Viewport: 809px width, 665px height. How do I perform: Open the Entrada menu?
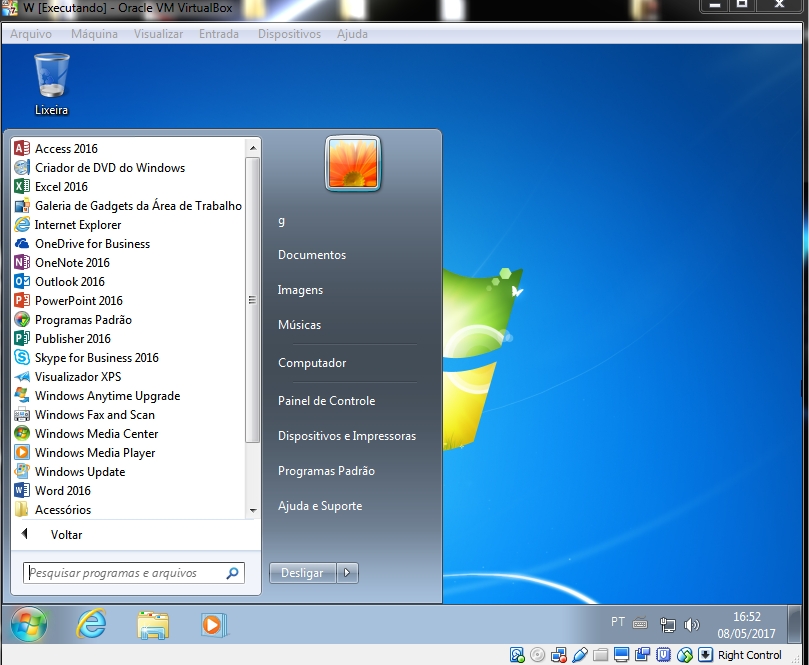coord(219,34)
